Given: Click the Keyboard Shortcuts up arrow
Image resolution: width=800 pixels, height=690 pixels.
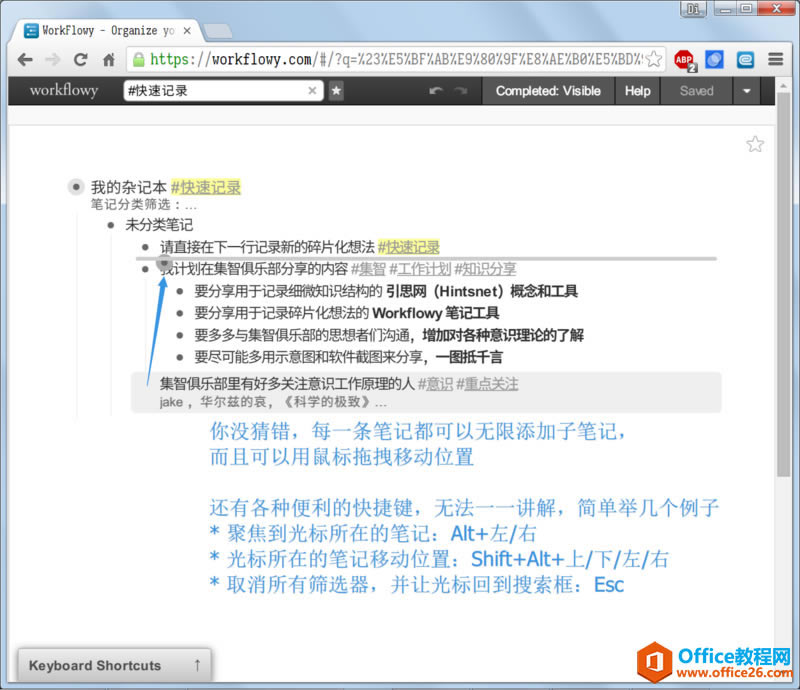Looking at the screenshot, I should 197,665.
